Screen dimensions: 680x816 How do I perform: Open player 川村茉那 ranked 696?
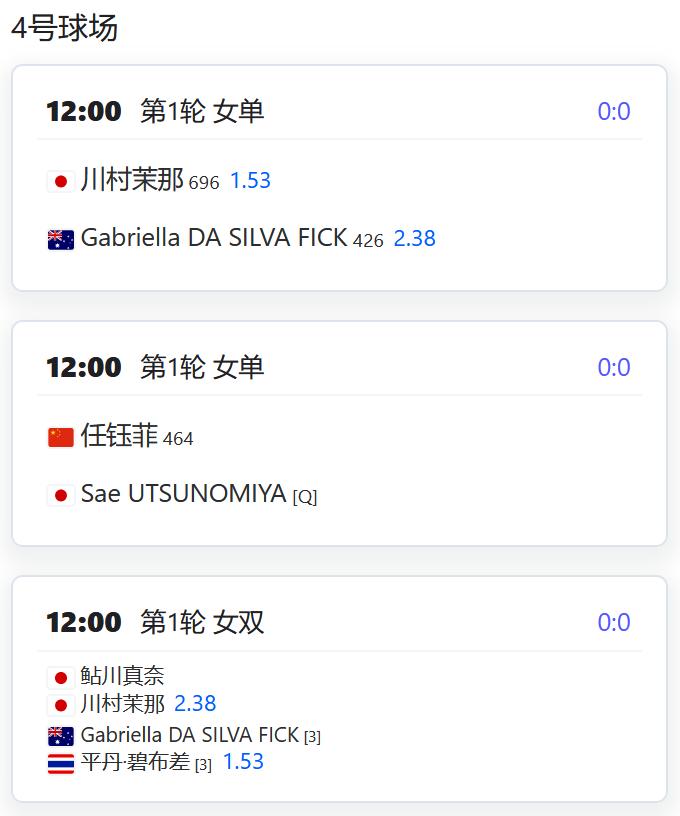coord(132,180)
